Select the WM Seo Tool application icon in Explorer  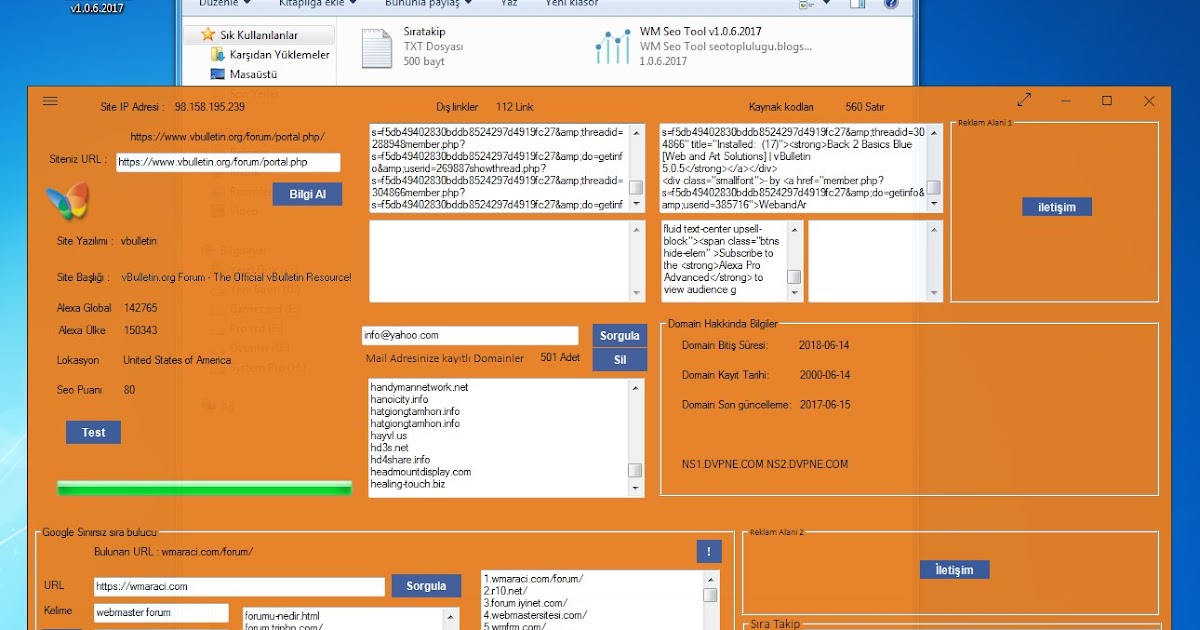pos(612,46)
